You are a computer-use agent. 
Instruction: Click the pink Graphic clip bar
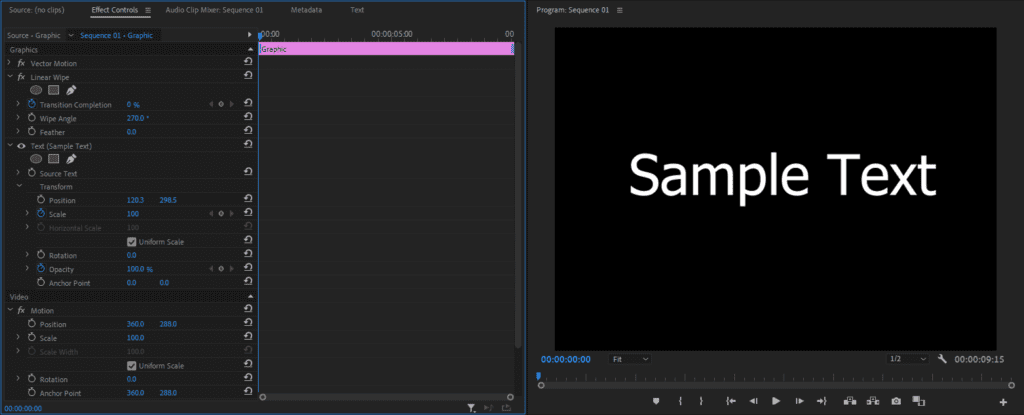click(x=387, y=49)
